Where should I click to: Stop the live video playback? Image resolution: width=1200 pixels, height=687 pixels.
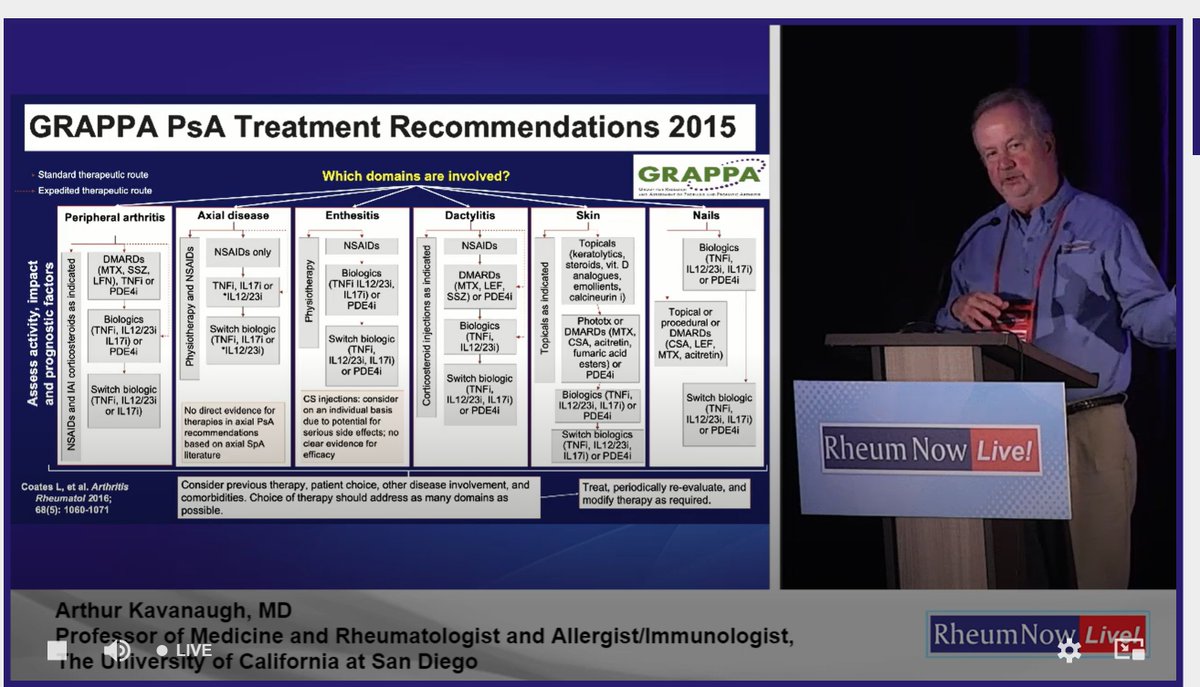[58, 651]
